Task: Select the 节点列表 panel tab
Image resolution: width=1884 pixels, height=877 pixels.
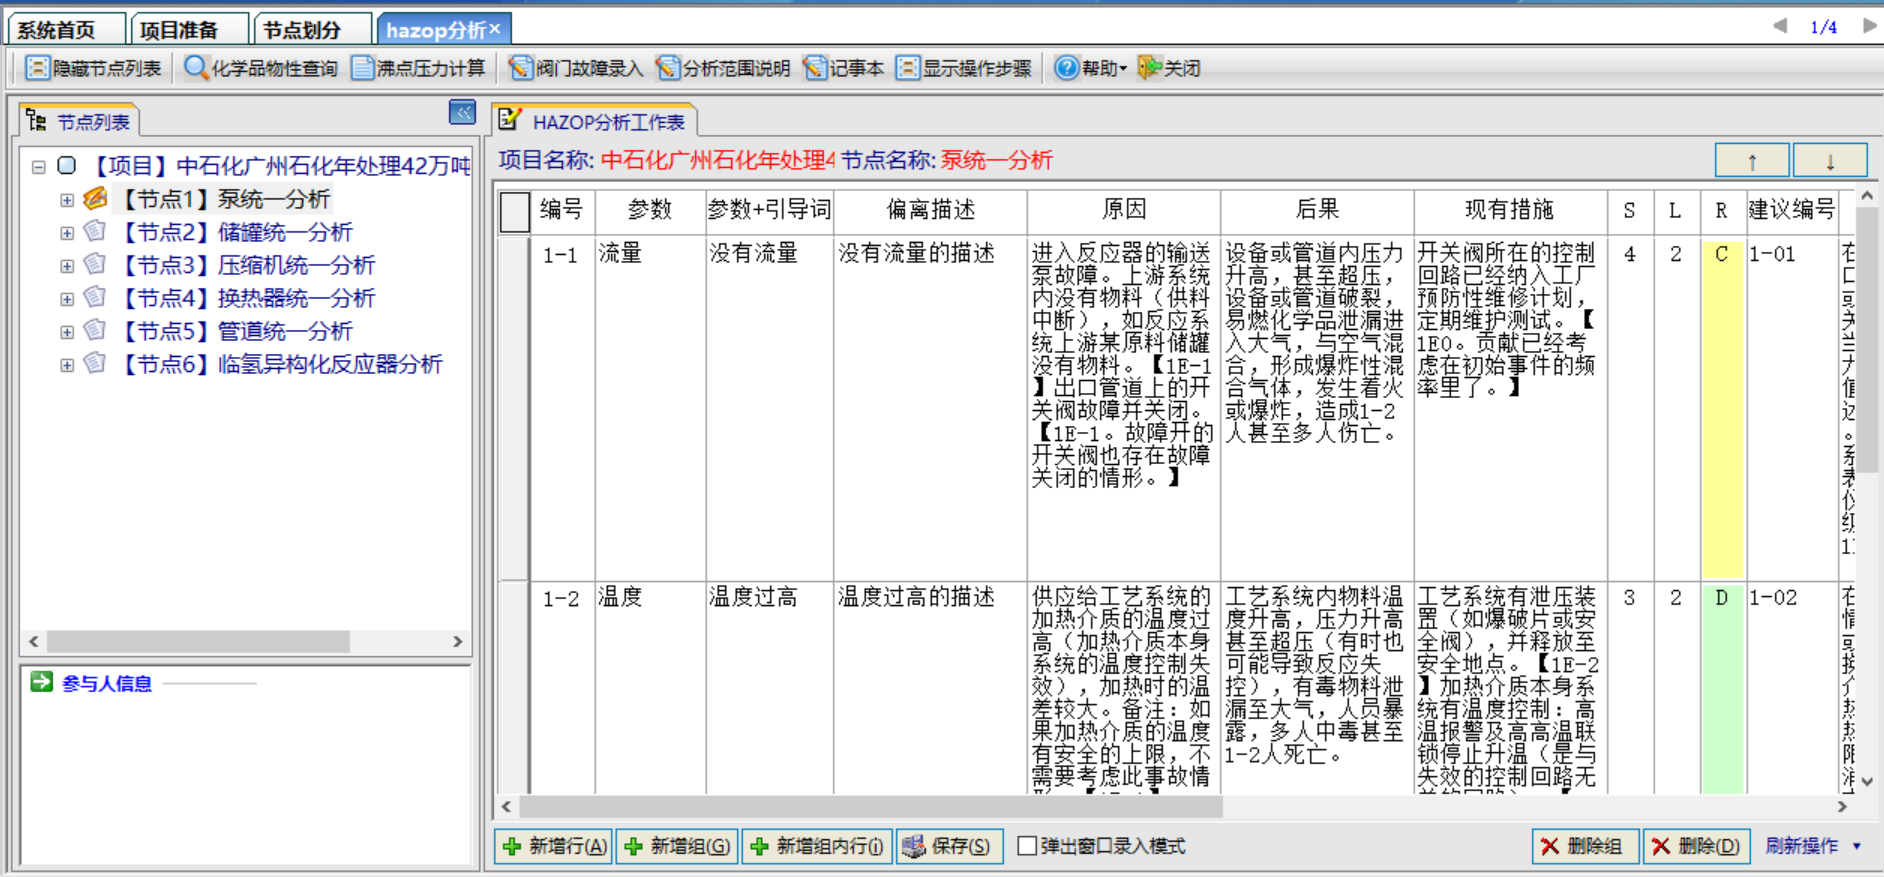Action: click(80, 122)
